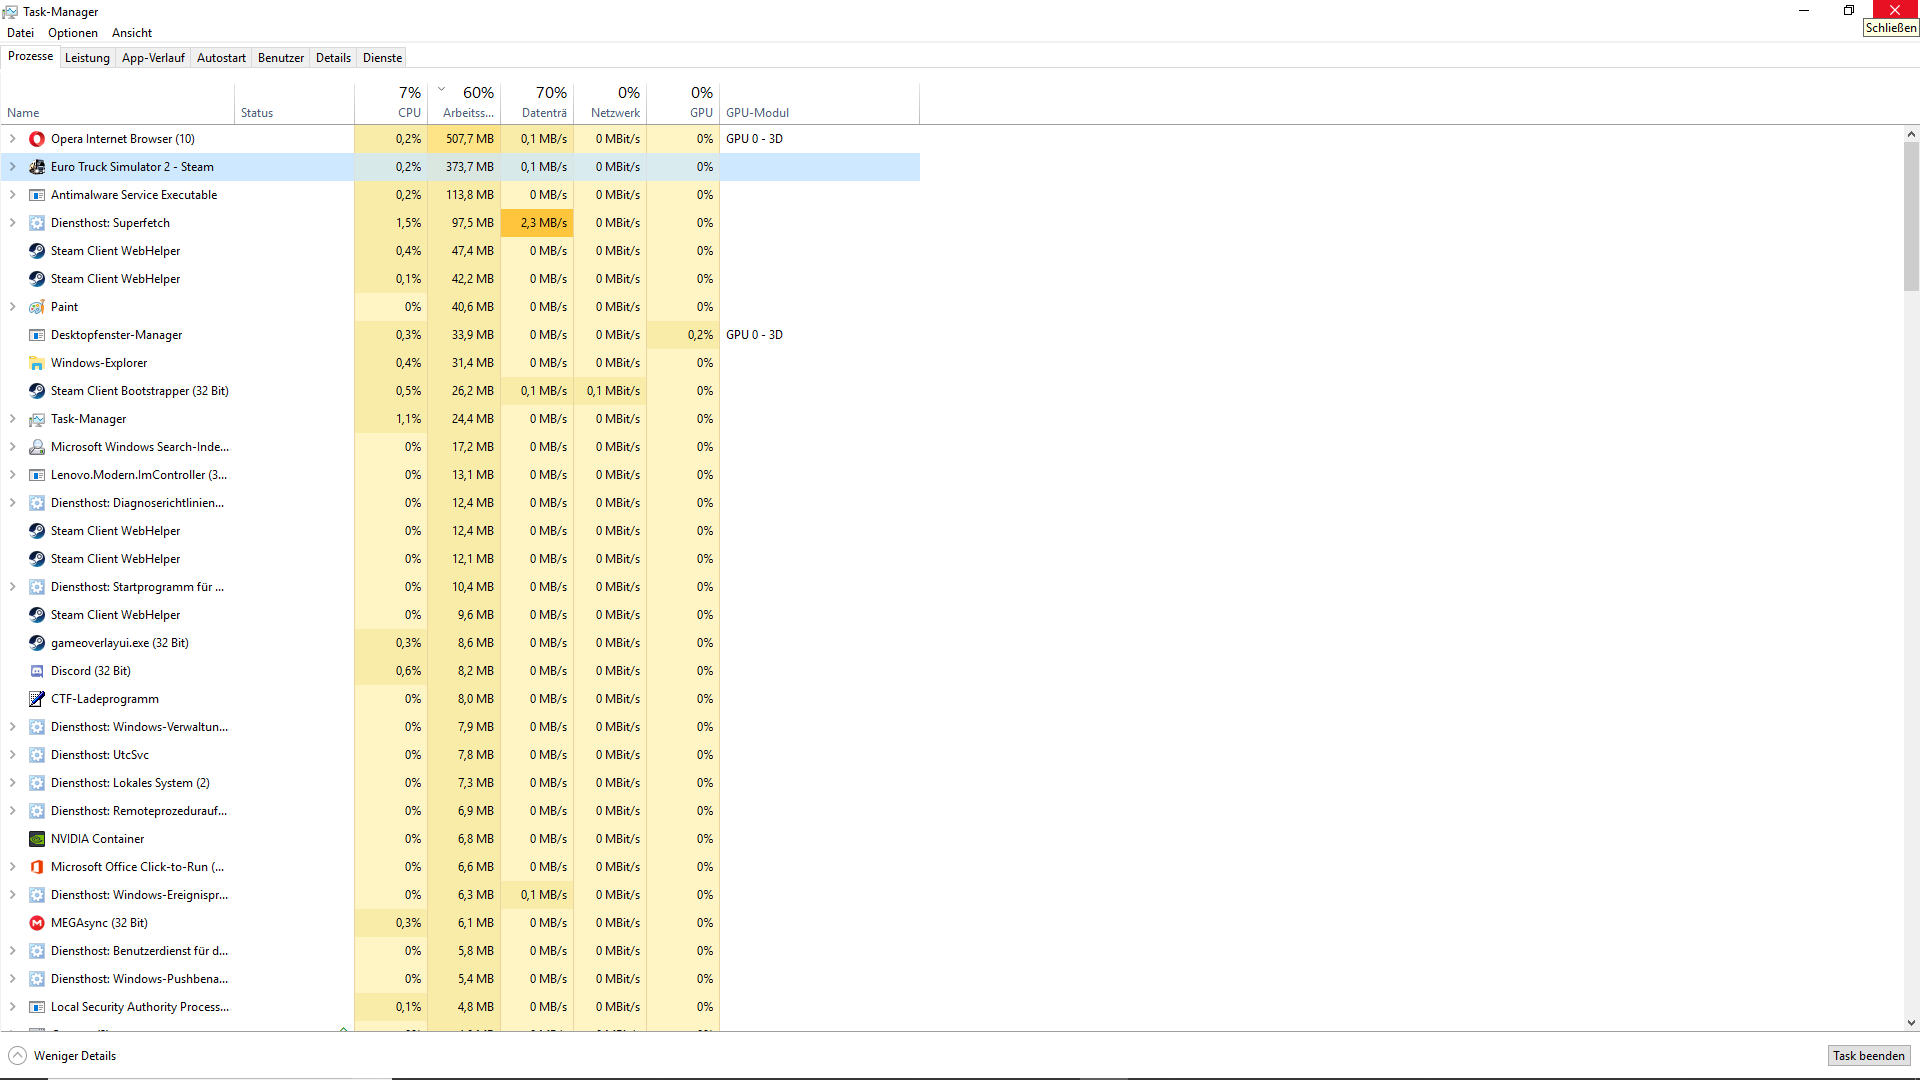Expand the Opera Internet Browser process group
The image size is (1920, 1080).
tap(13, 139)
